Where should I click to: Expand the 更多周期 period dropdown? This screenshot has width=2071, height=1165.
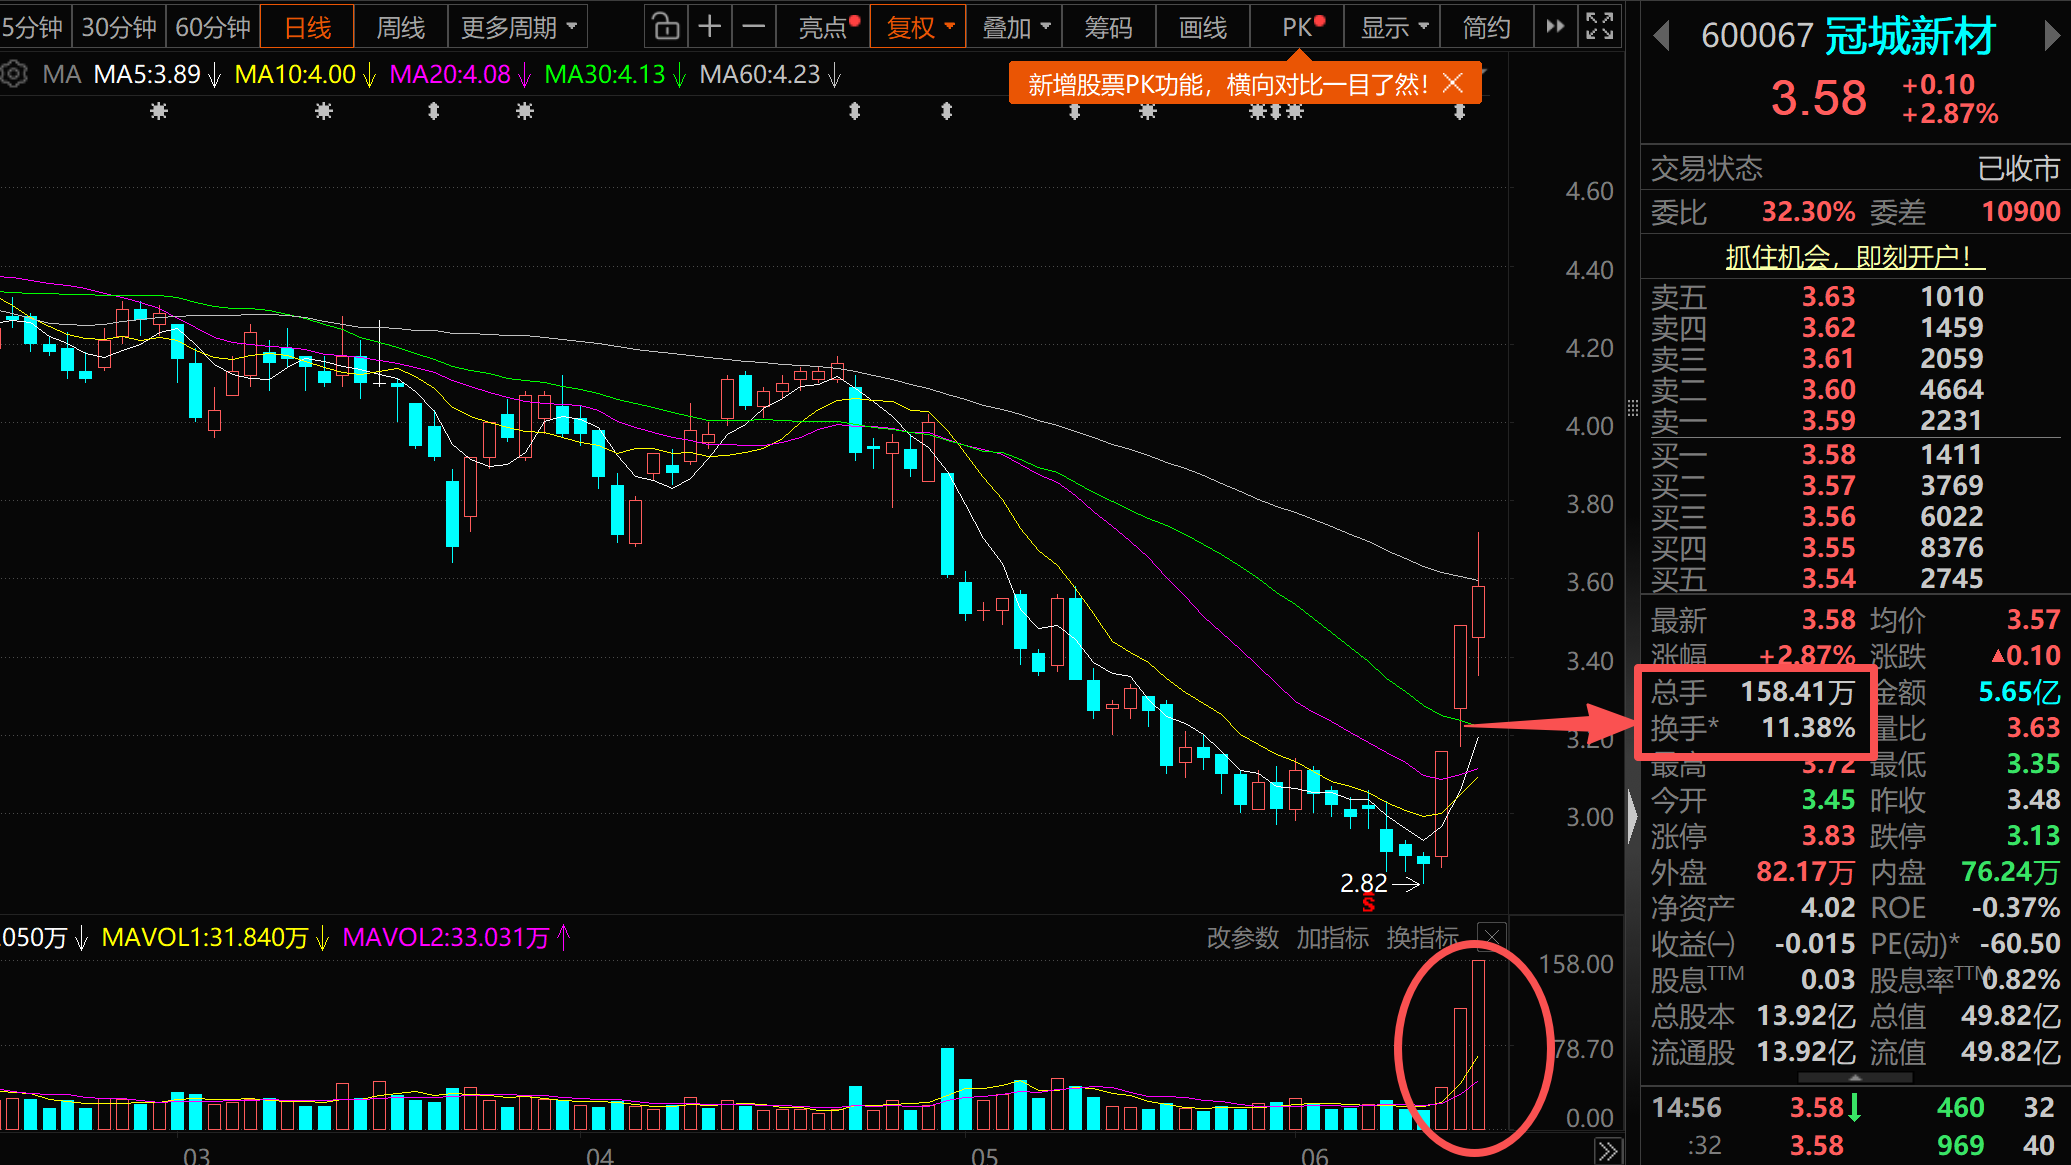click(518, 27)
